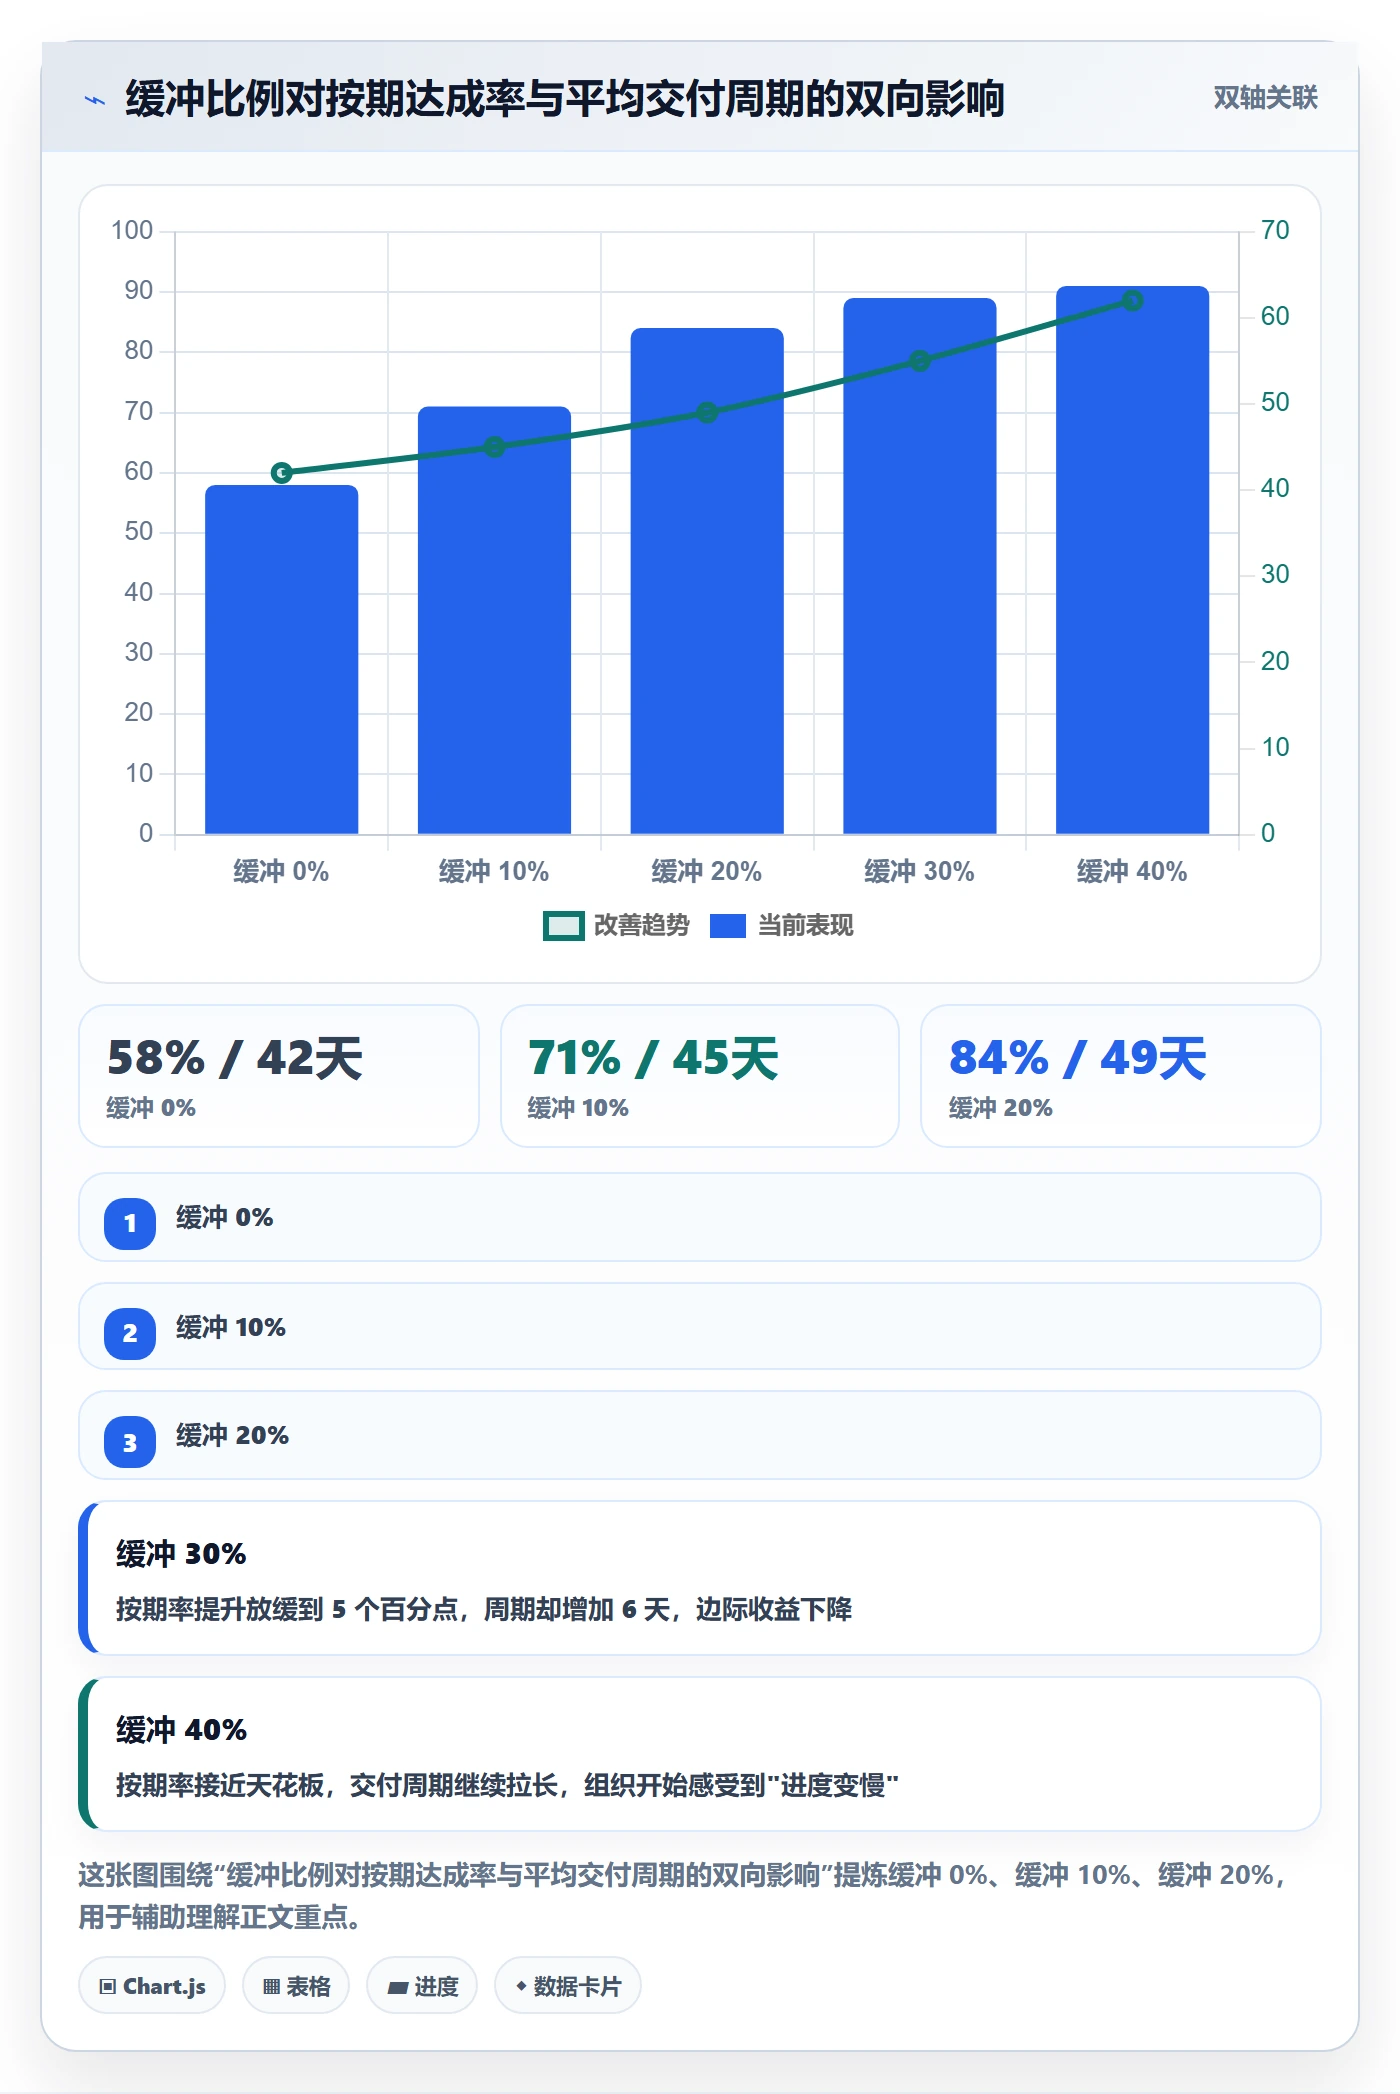Click the lightning bolt icon beside the title
The width and height of the screenshot is (1400, 2094).
pos(95,100)
